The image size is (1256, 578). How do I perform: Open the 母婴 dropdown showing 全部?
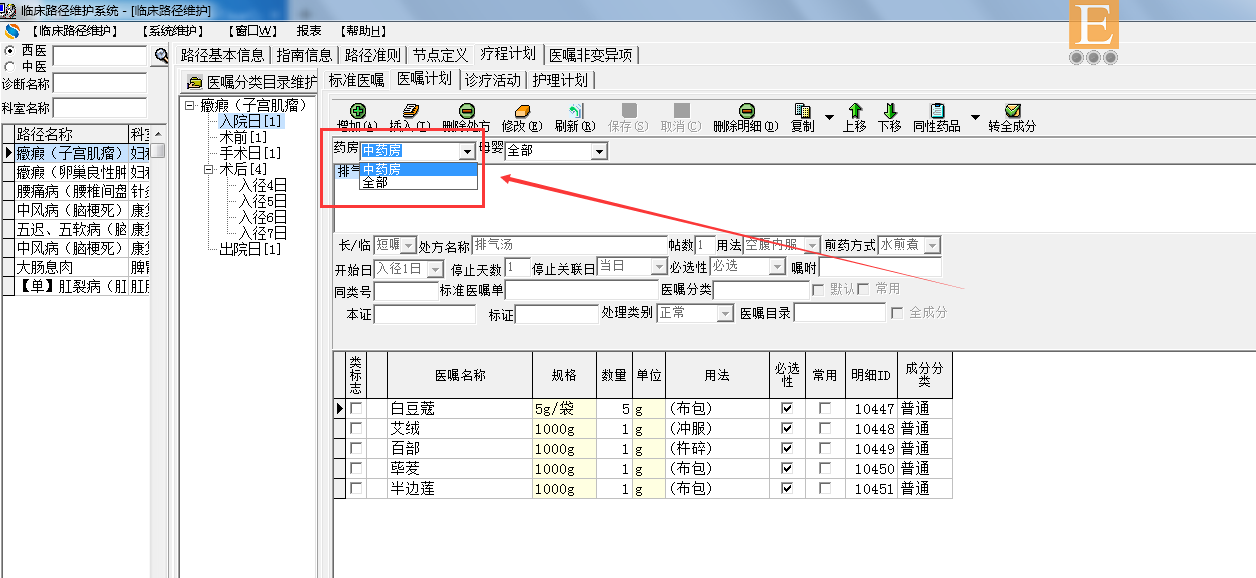tap(599, 152)
